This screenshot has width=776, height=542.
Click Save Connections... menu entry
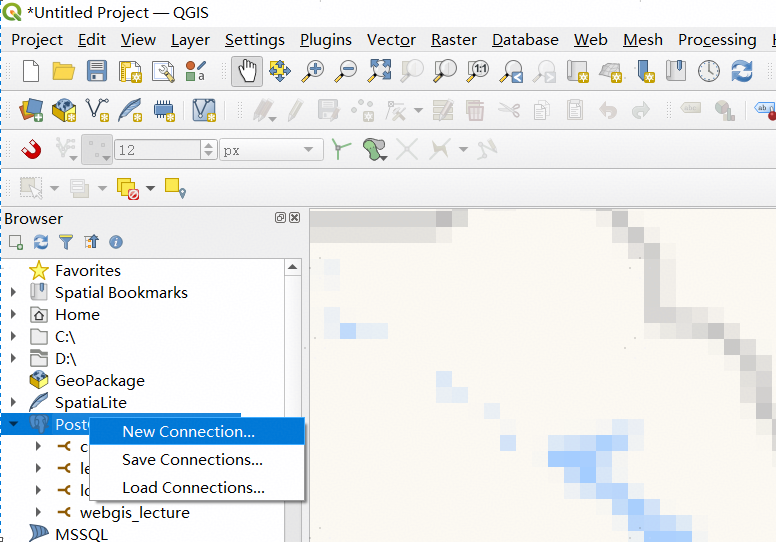pyautogui.click(x=192, y=460)
